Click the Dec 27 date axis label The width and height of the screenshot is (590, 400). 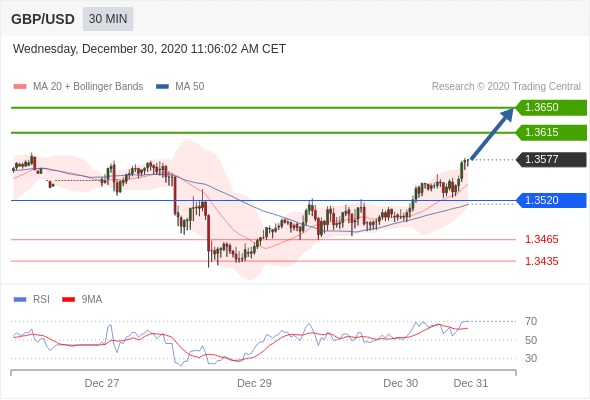pyautogui.click(x=102, y=383)
